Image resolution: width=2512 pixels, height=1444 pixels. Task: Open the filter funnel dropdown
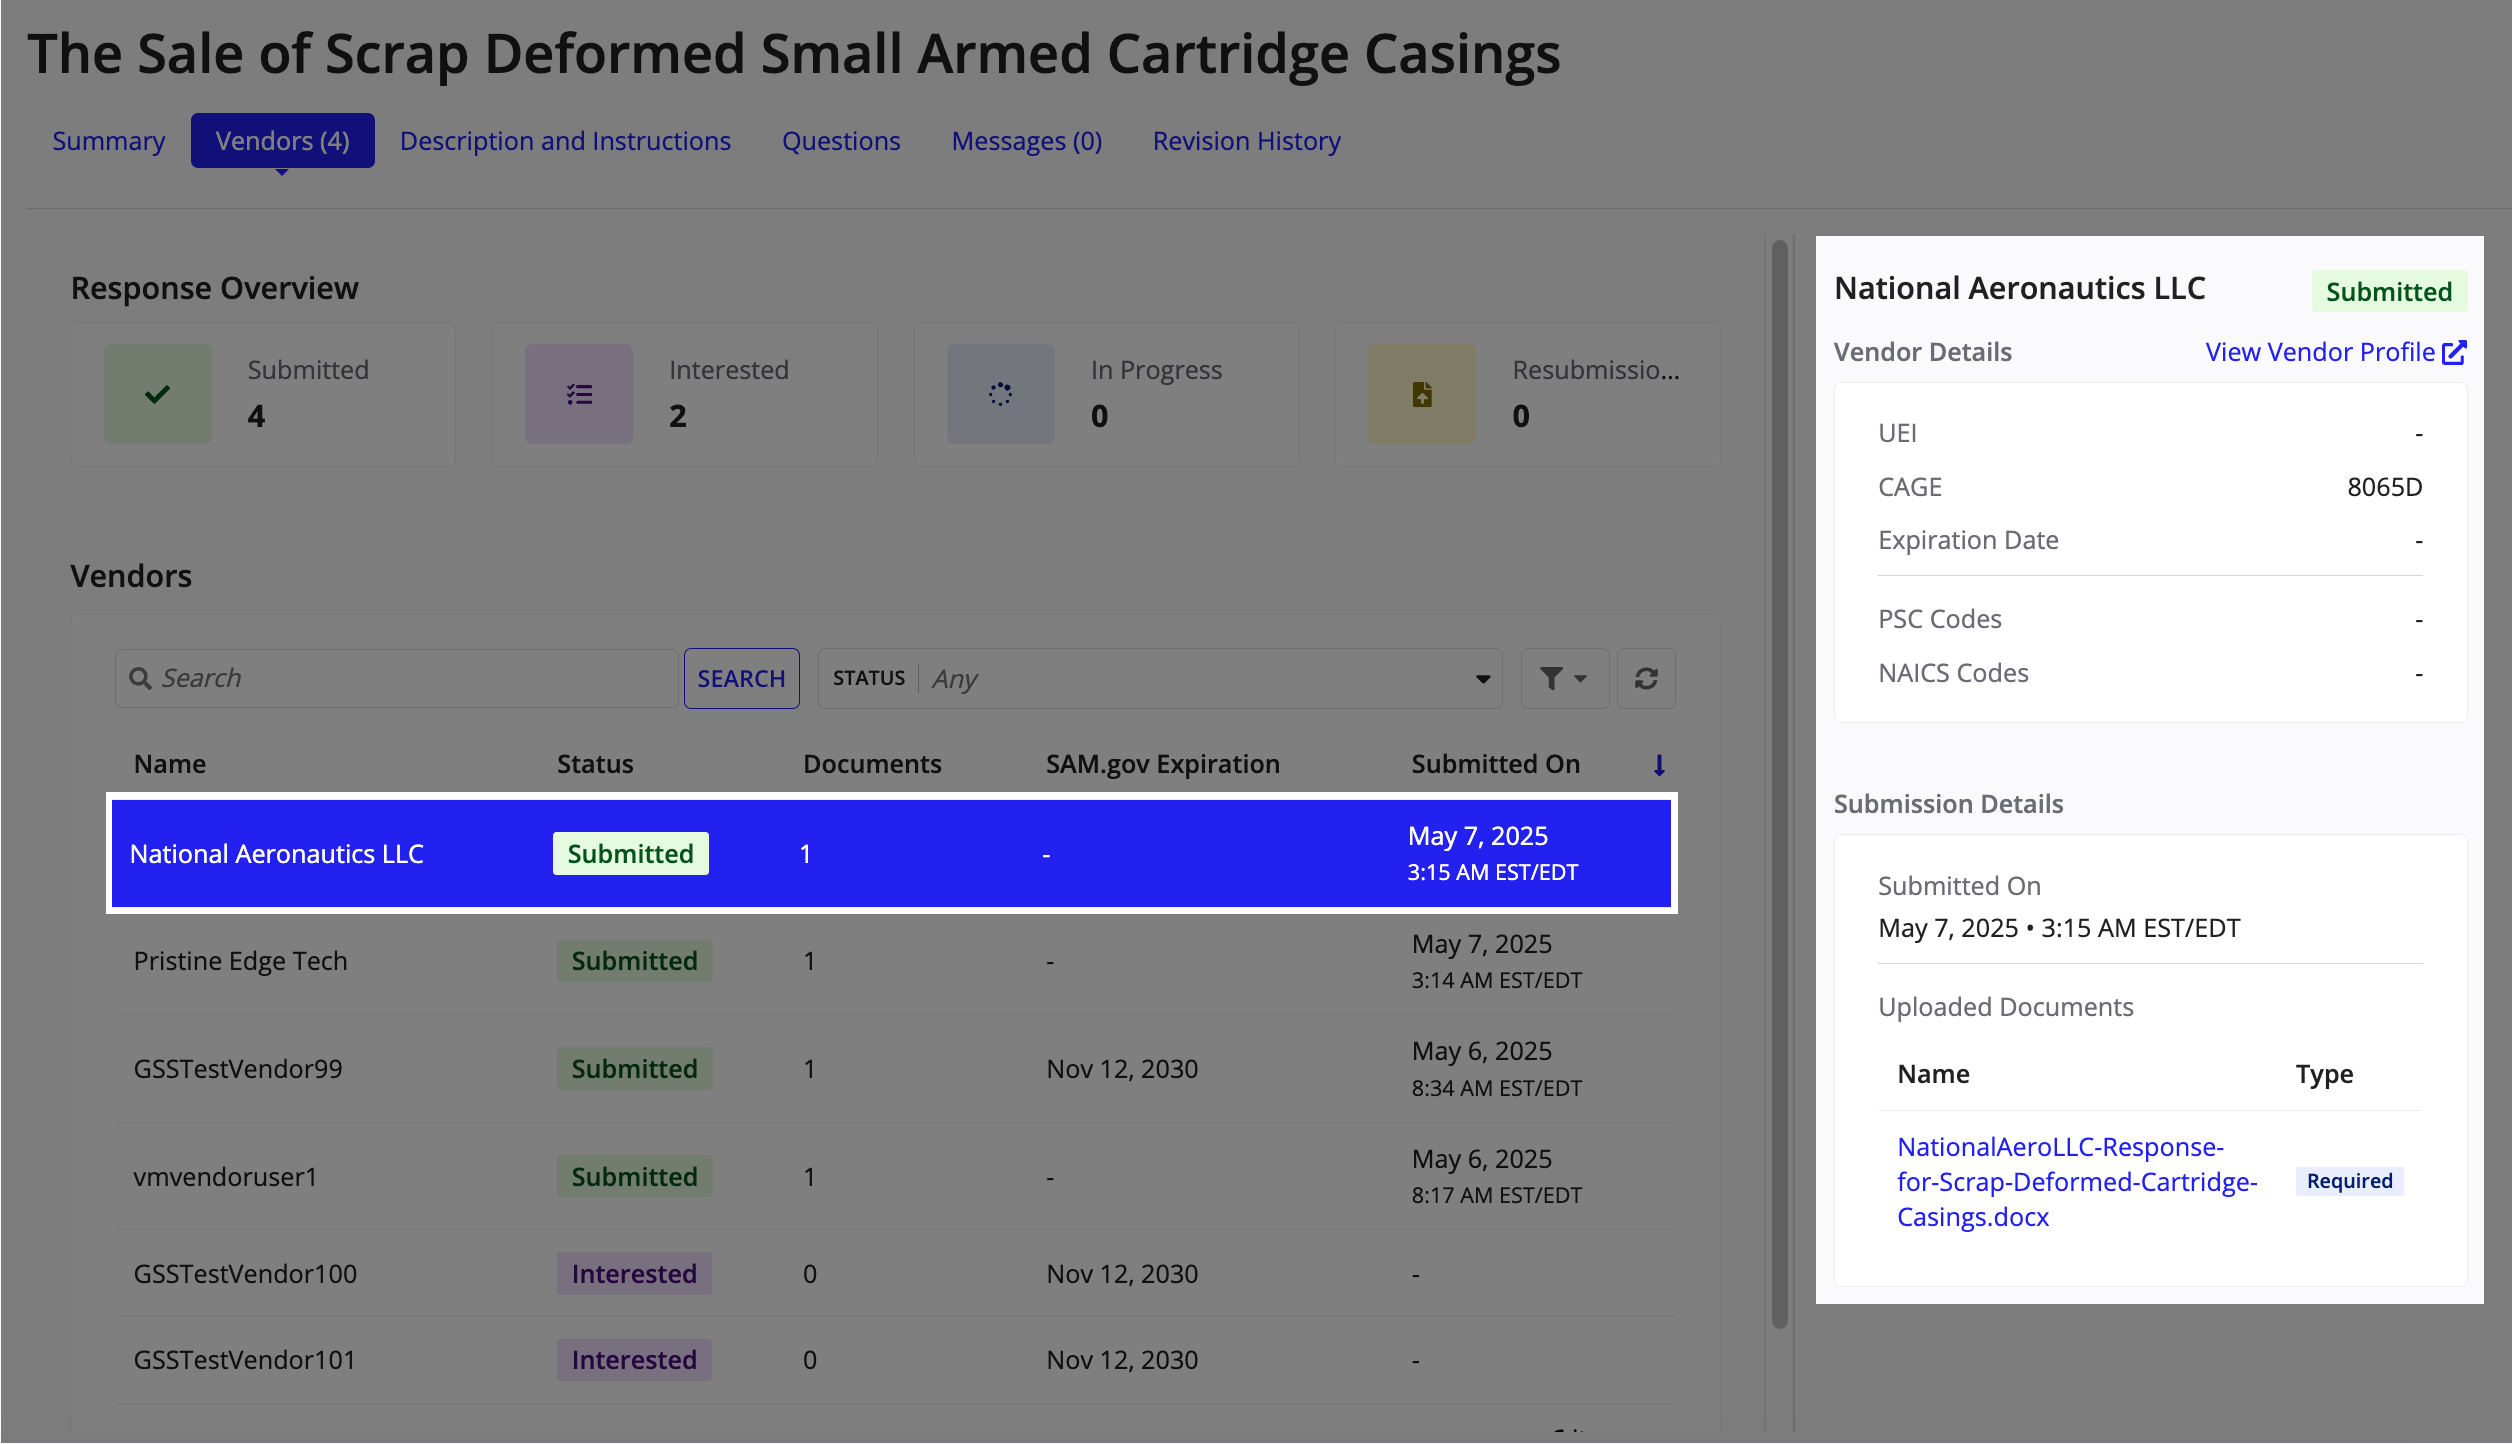(1565, 679)
